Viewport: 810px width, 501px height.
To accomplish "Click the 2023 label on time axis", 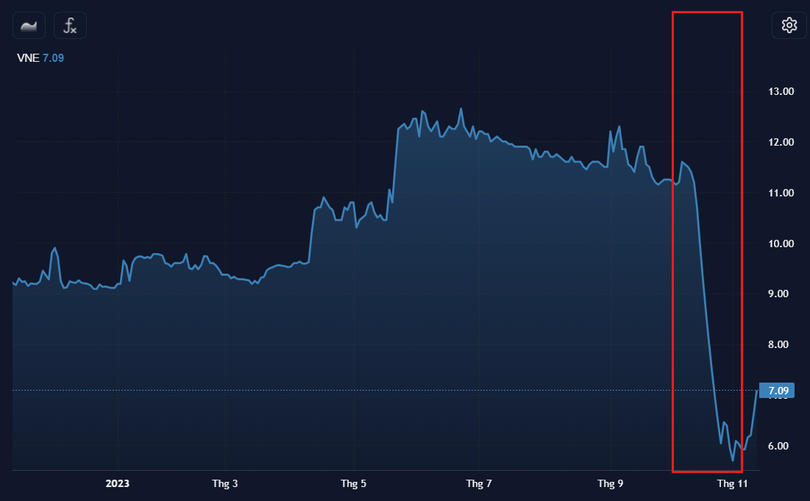I will [118, 484].
